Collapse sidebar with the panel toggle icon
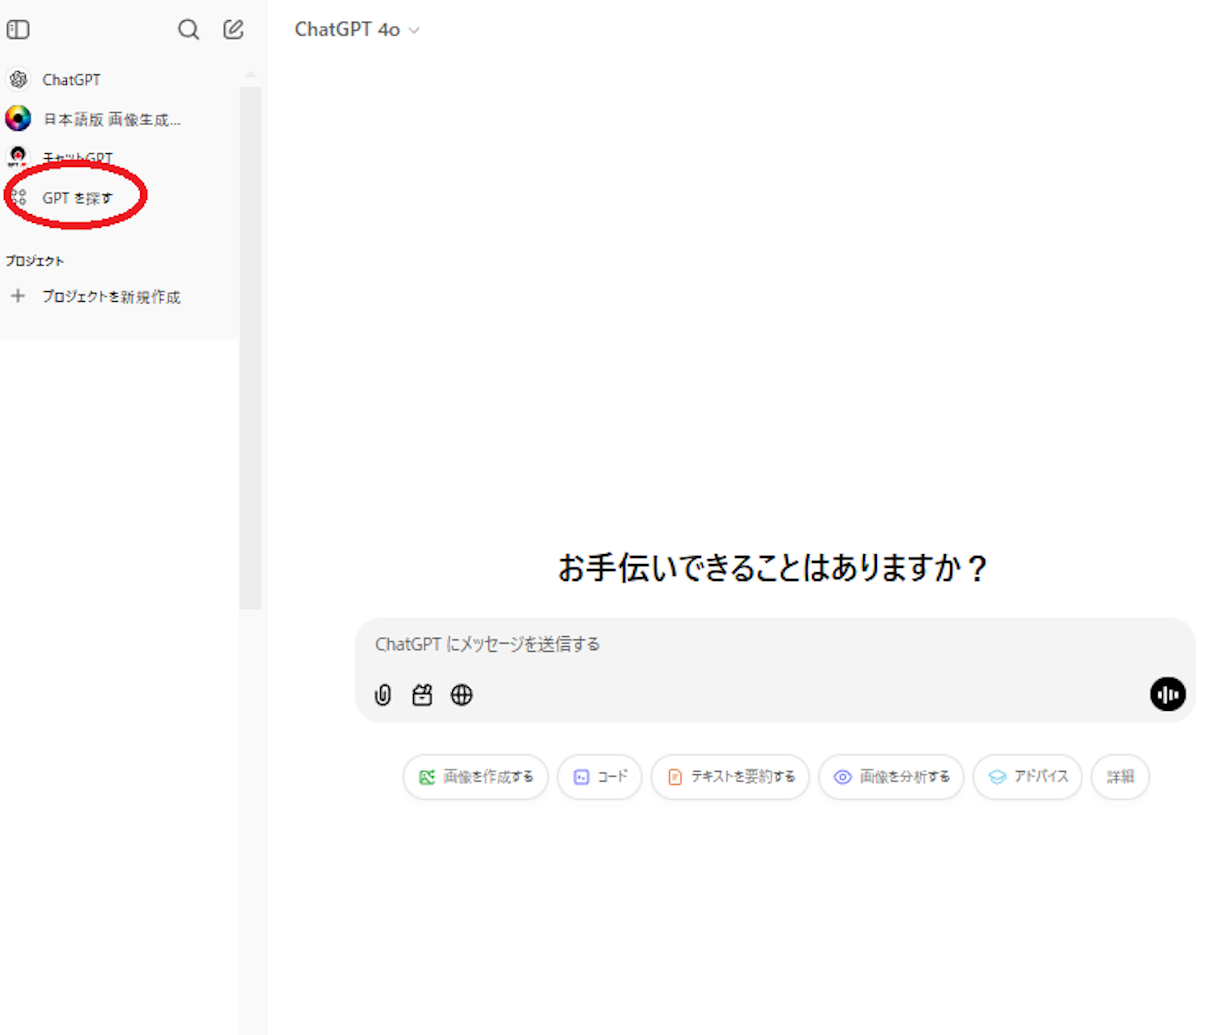The width and height of the screenshot is (1224, 1035). coord(18,29)
